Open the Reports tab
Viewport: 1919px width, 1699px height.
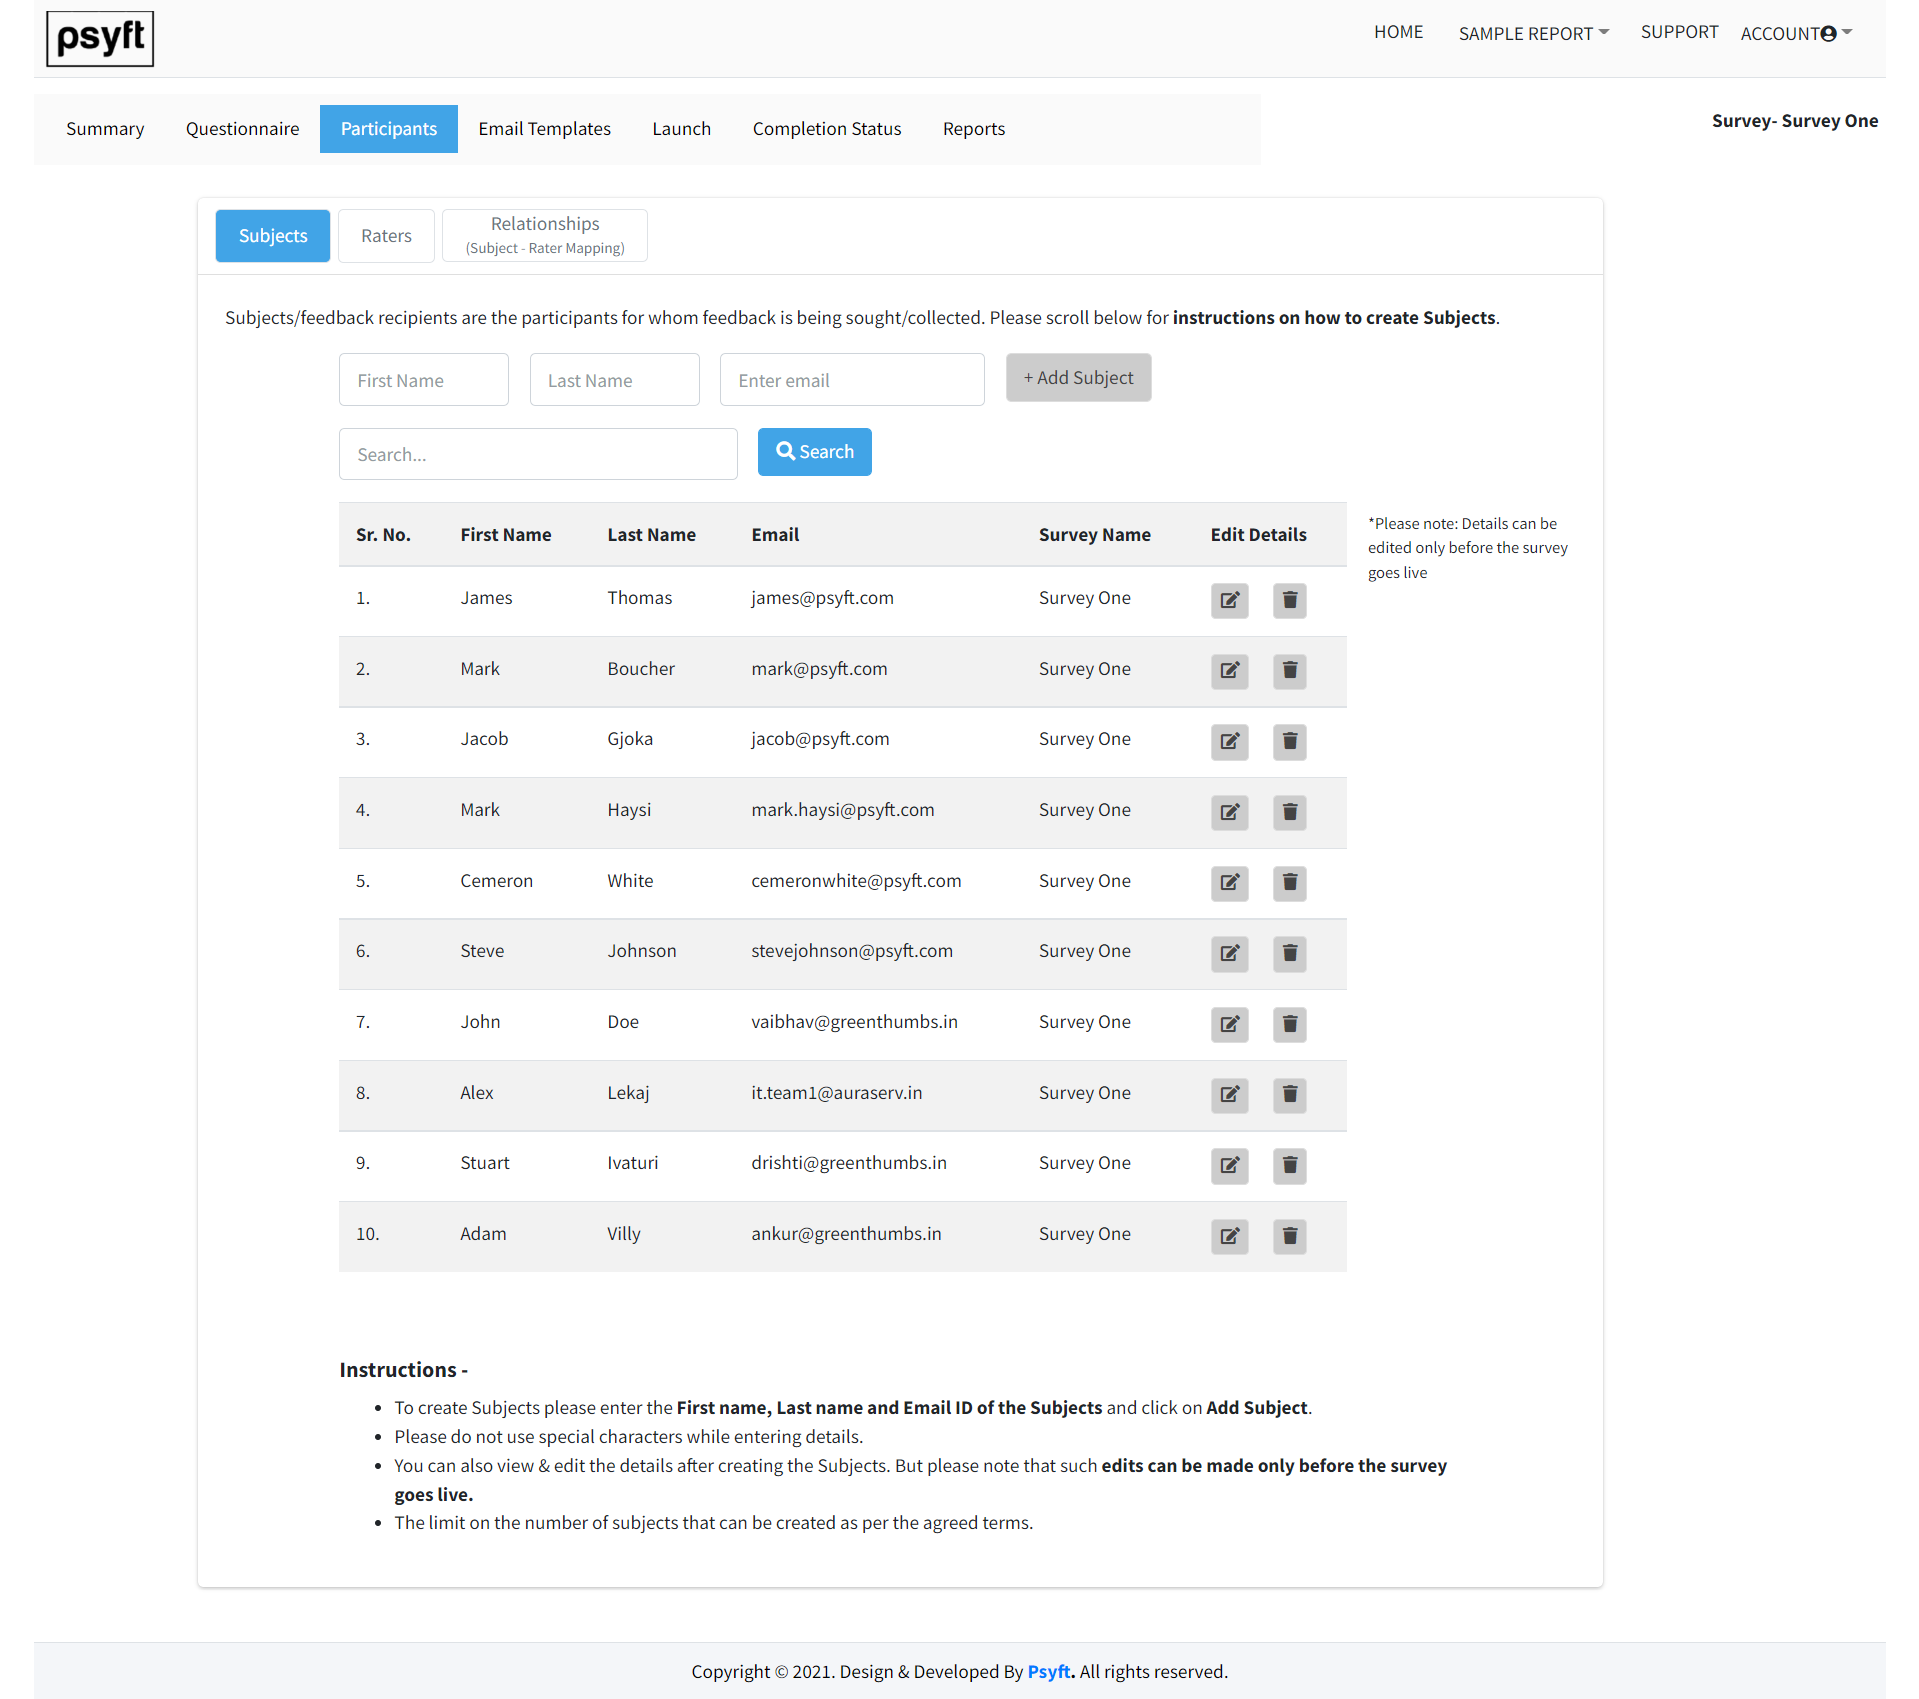(973, 129)
